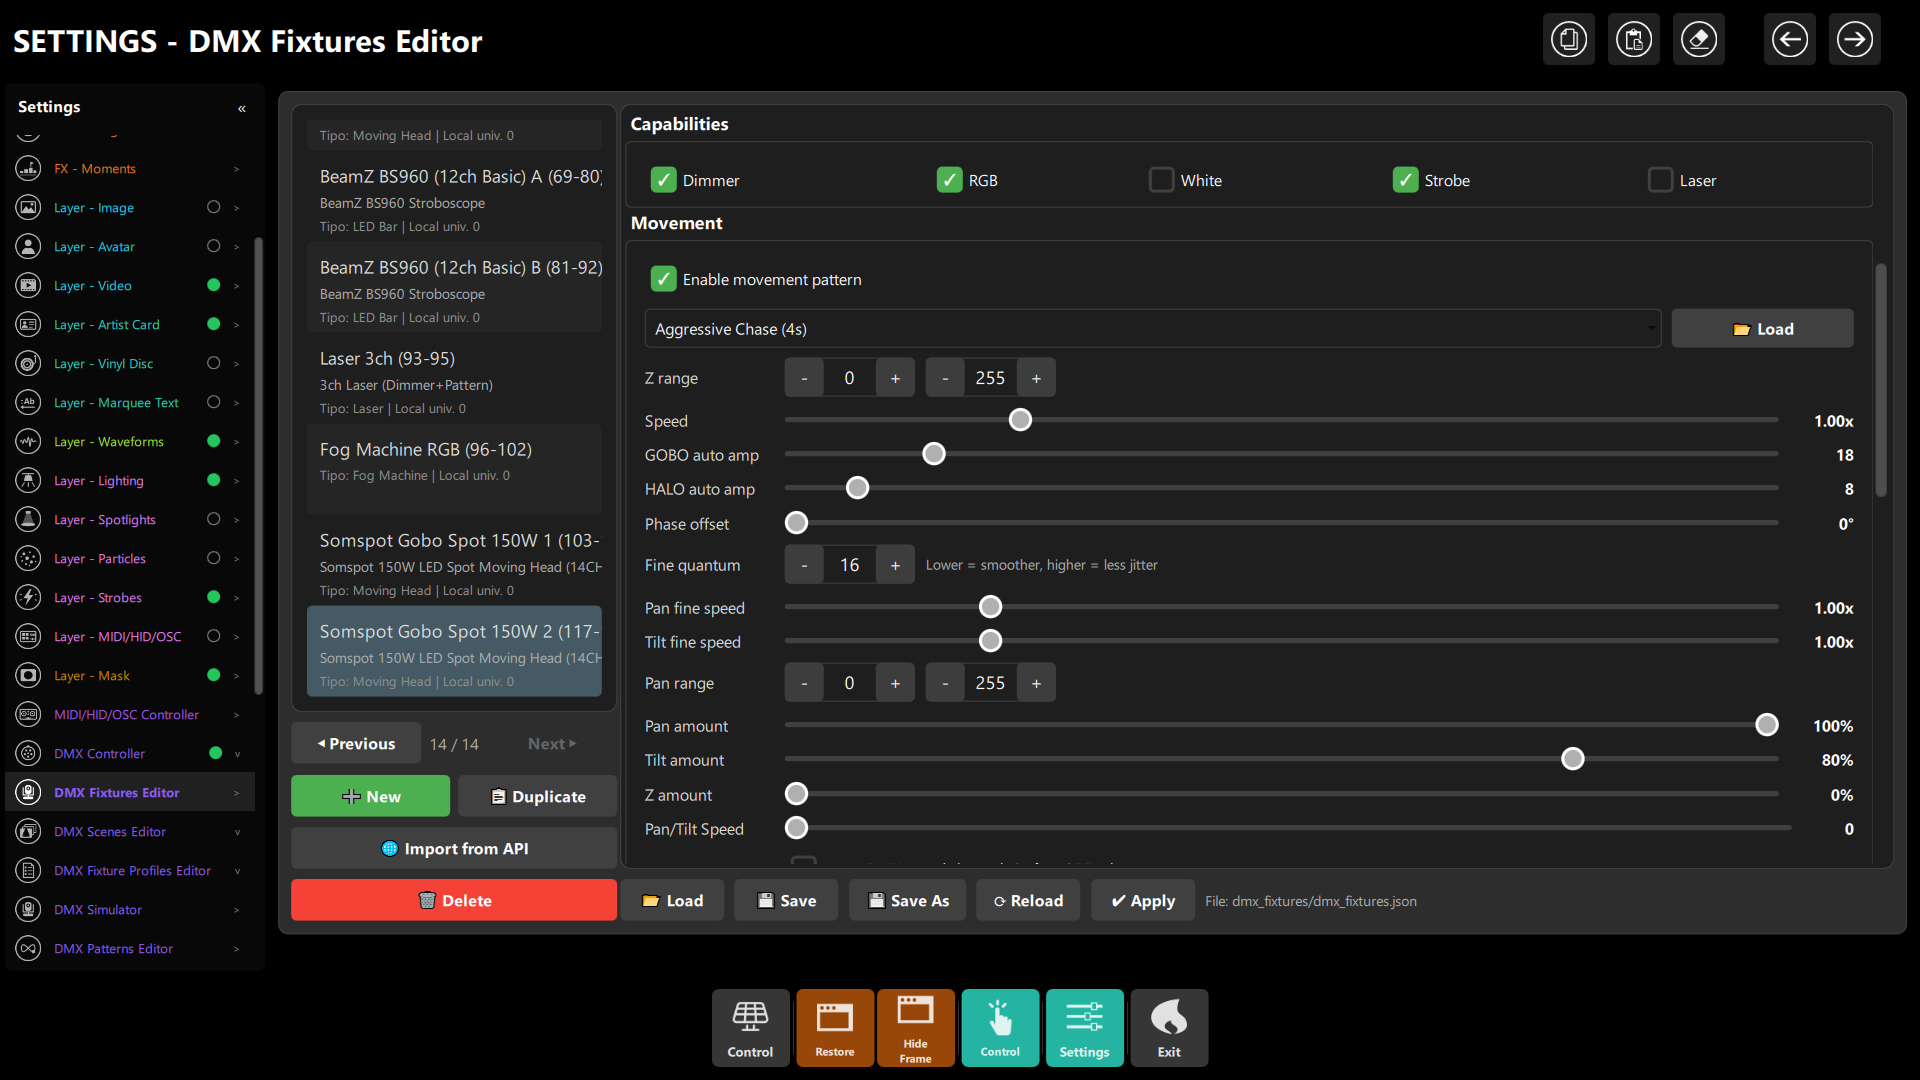
Task: Uncheck the RGB capability checkbox
Action: pyautogui.click(x=950, y=180)
